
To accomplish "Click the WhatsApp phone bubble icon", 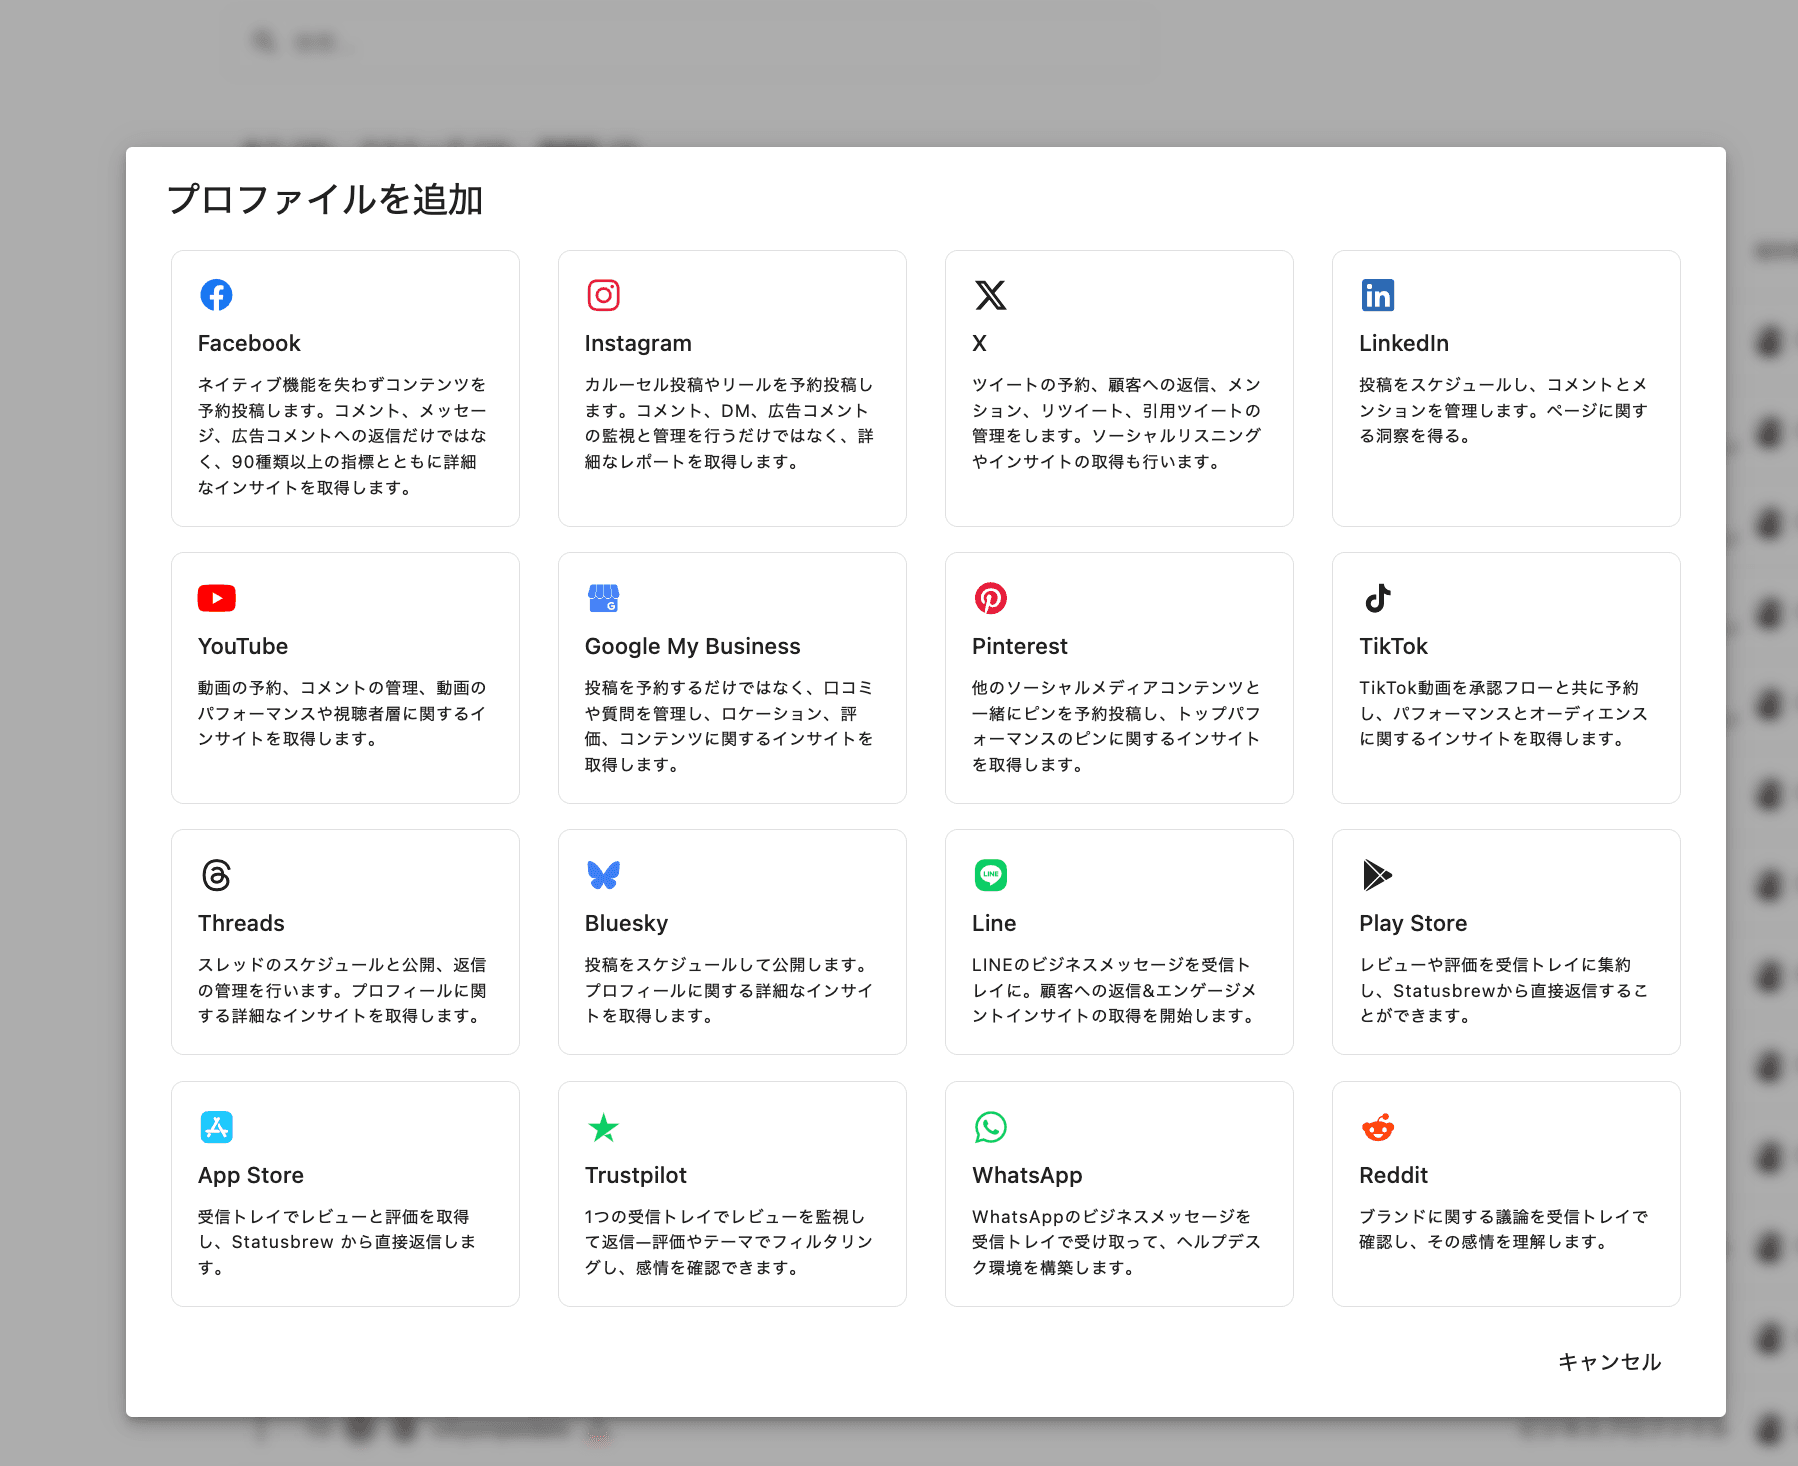I will coord(990,1127).
